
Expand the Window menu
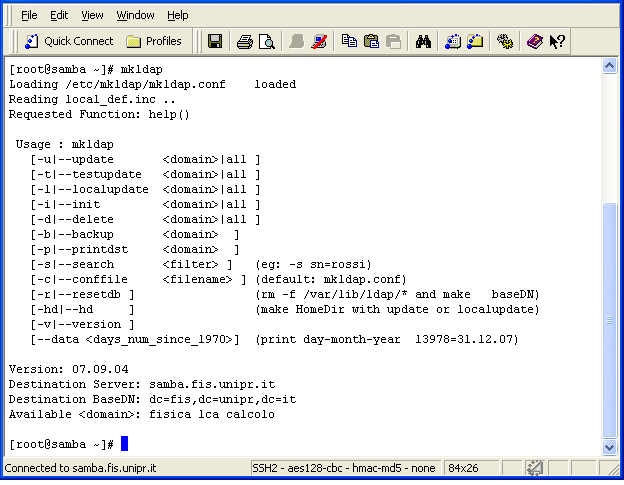135,15
